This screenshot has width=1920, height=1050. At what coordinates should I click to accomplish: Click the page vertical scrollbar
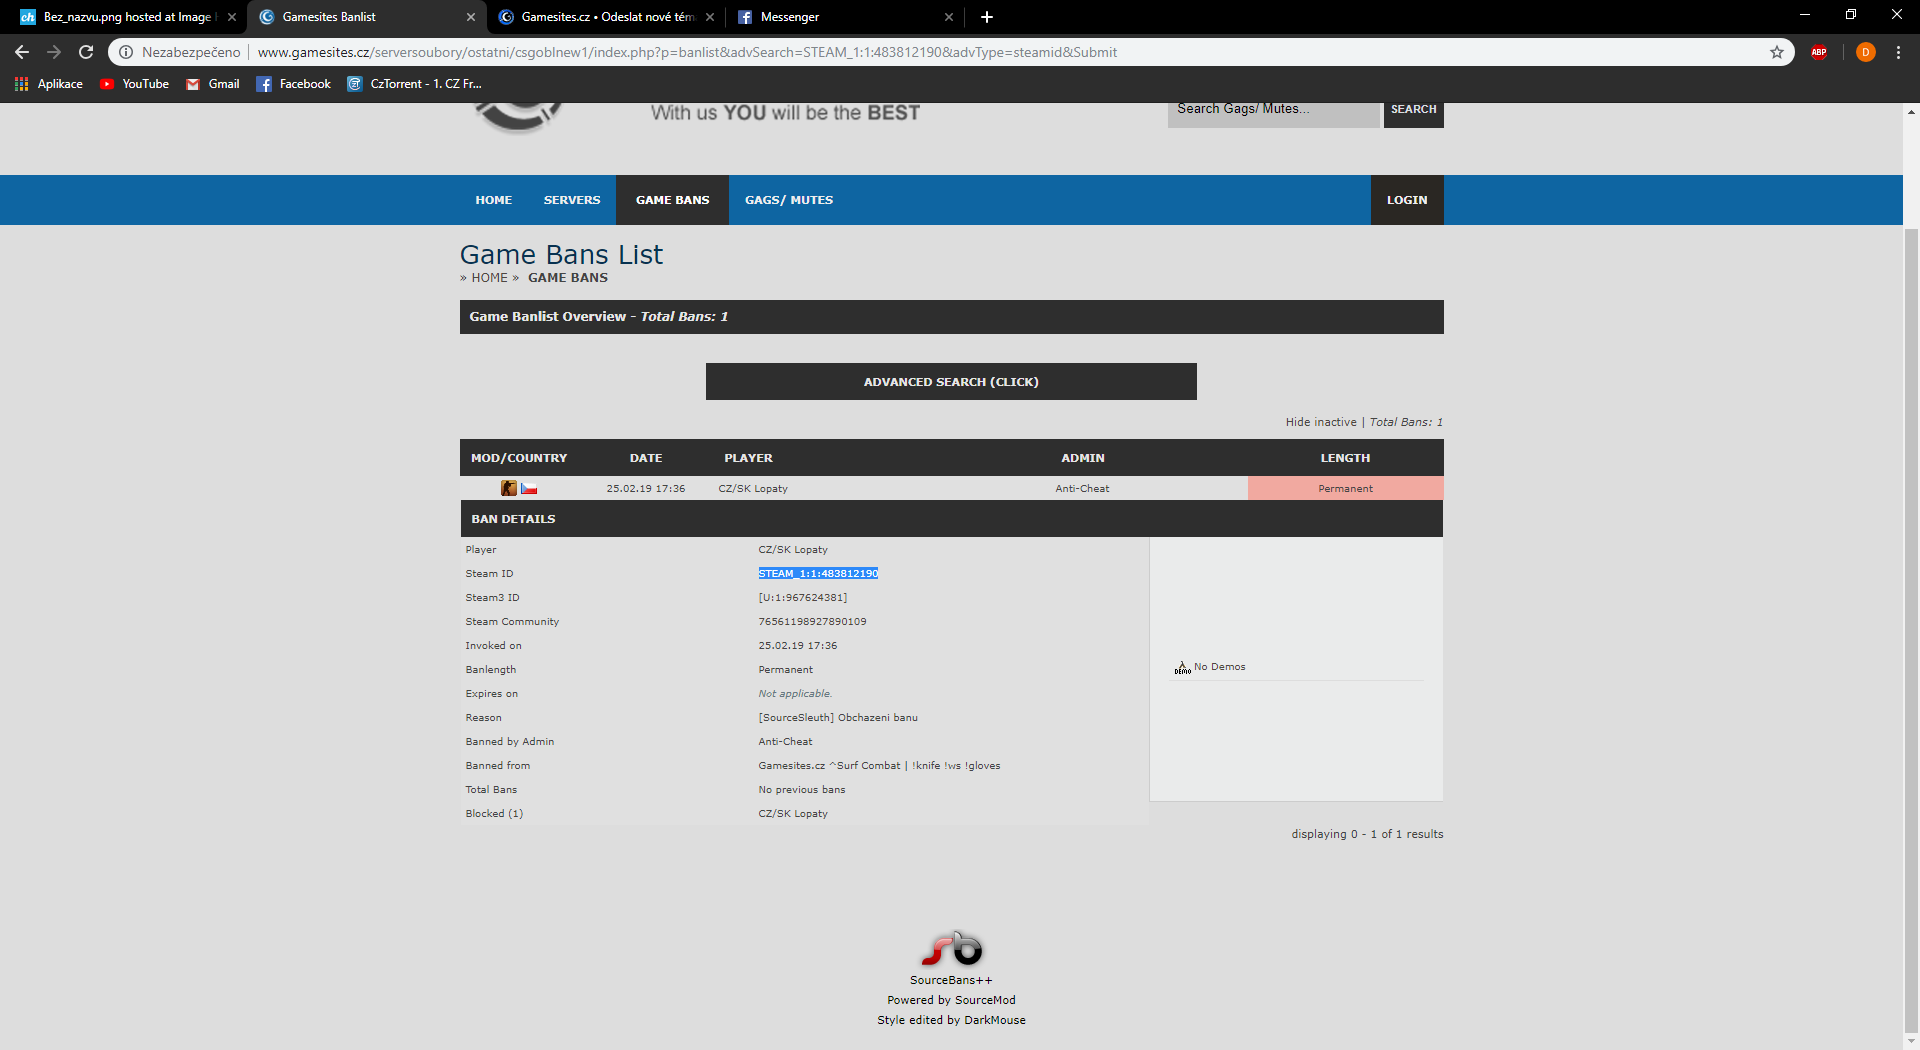(x=1911, y=630)
